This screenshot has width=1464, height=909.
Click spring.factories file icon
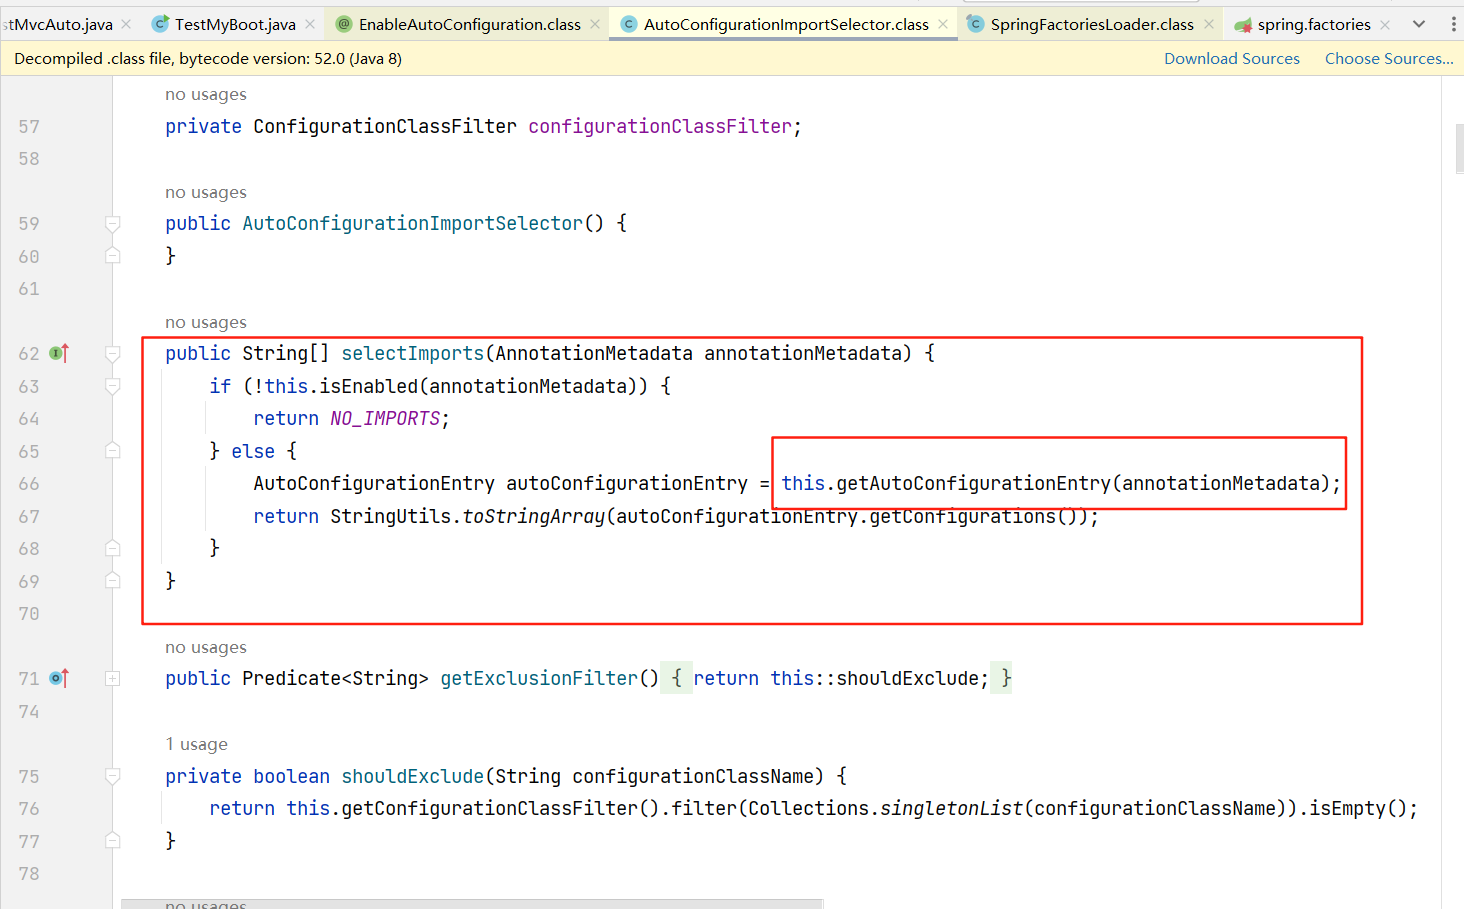coord(1243,24)
